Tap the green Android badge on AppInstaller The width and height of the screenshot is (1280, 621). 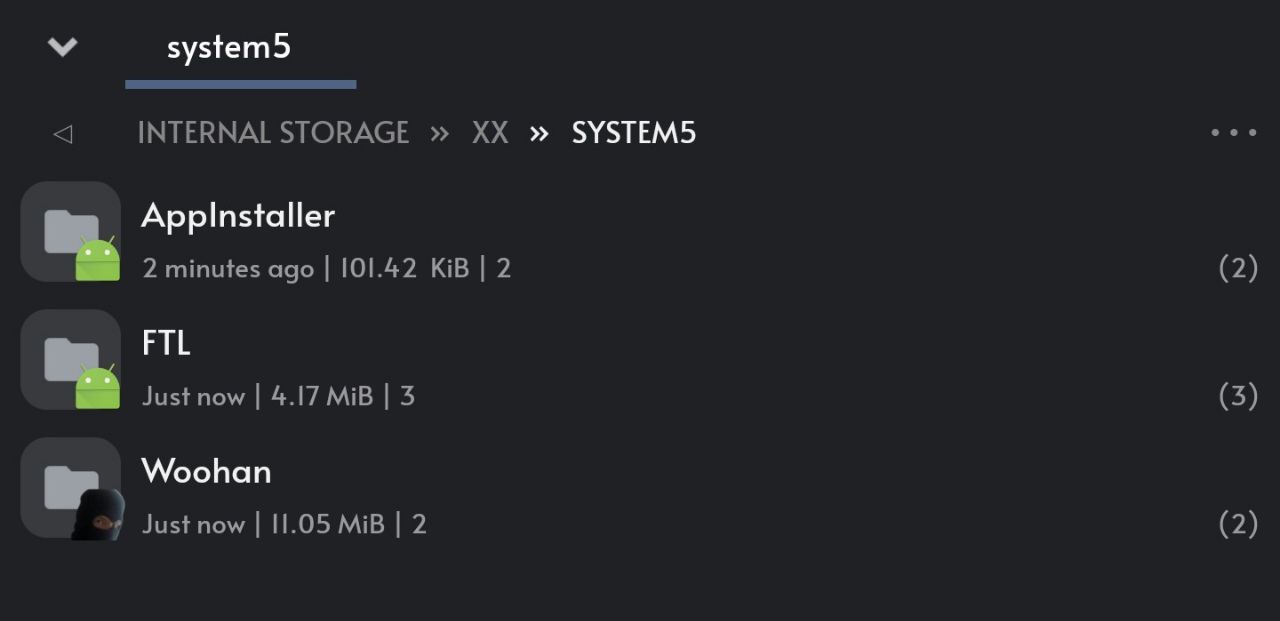click(98, 259)
